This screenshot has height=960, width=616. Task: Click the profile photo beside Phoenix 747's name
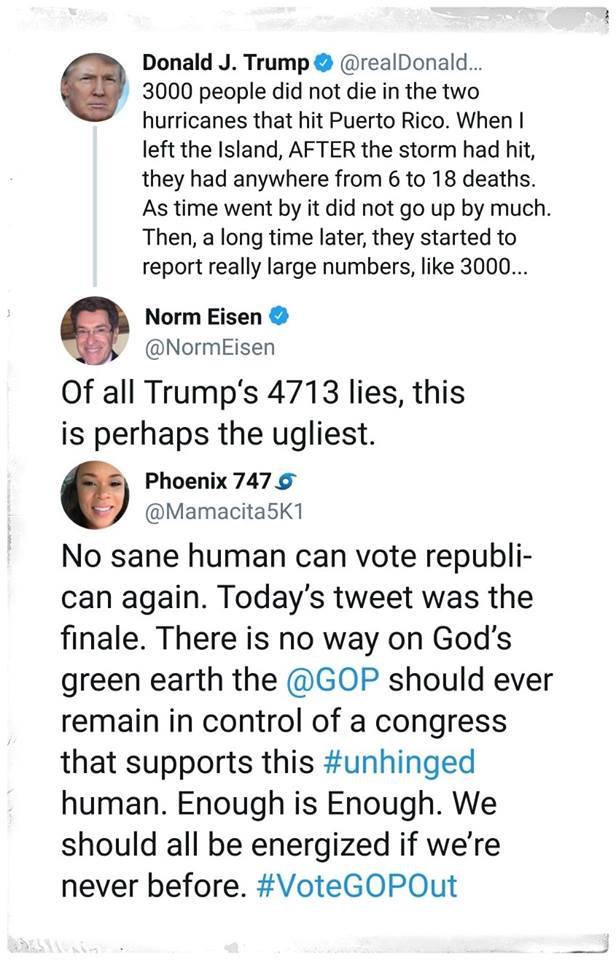(94, 494)
